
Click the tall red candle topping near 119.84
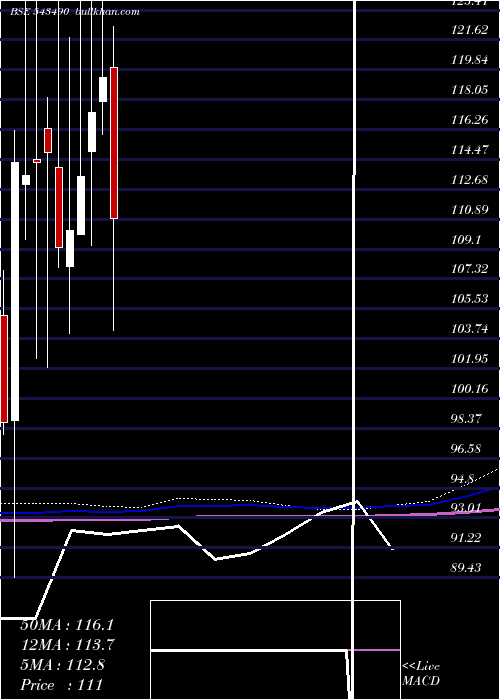[x=114, y=143]
